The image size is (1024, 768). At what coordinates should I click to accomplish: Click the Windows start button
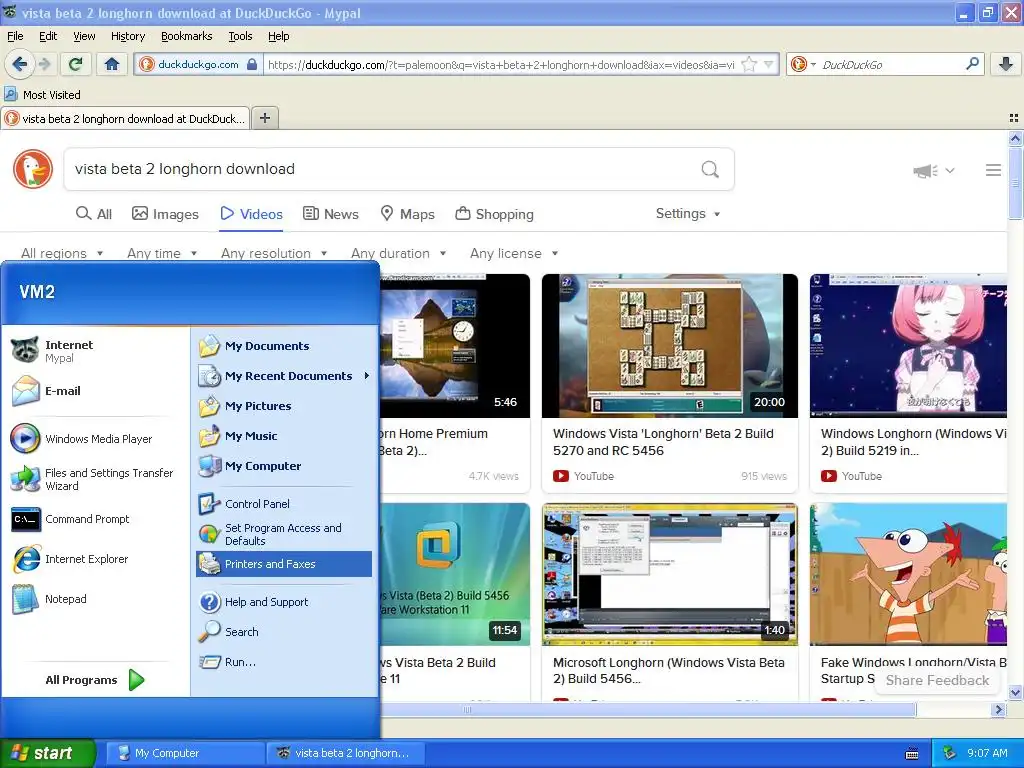[48, 753]
